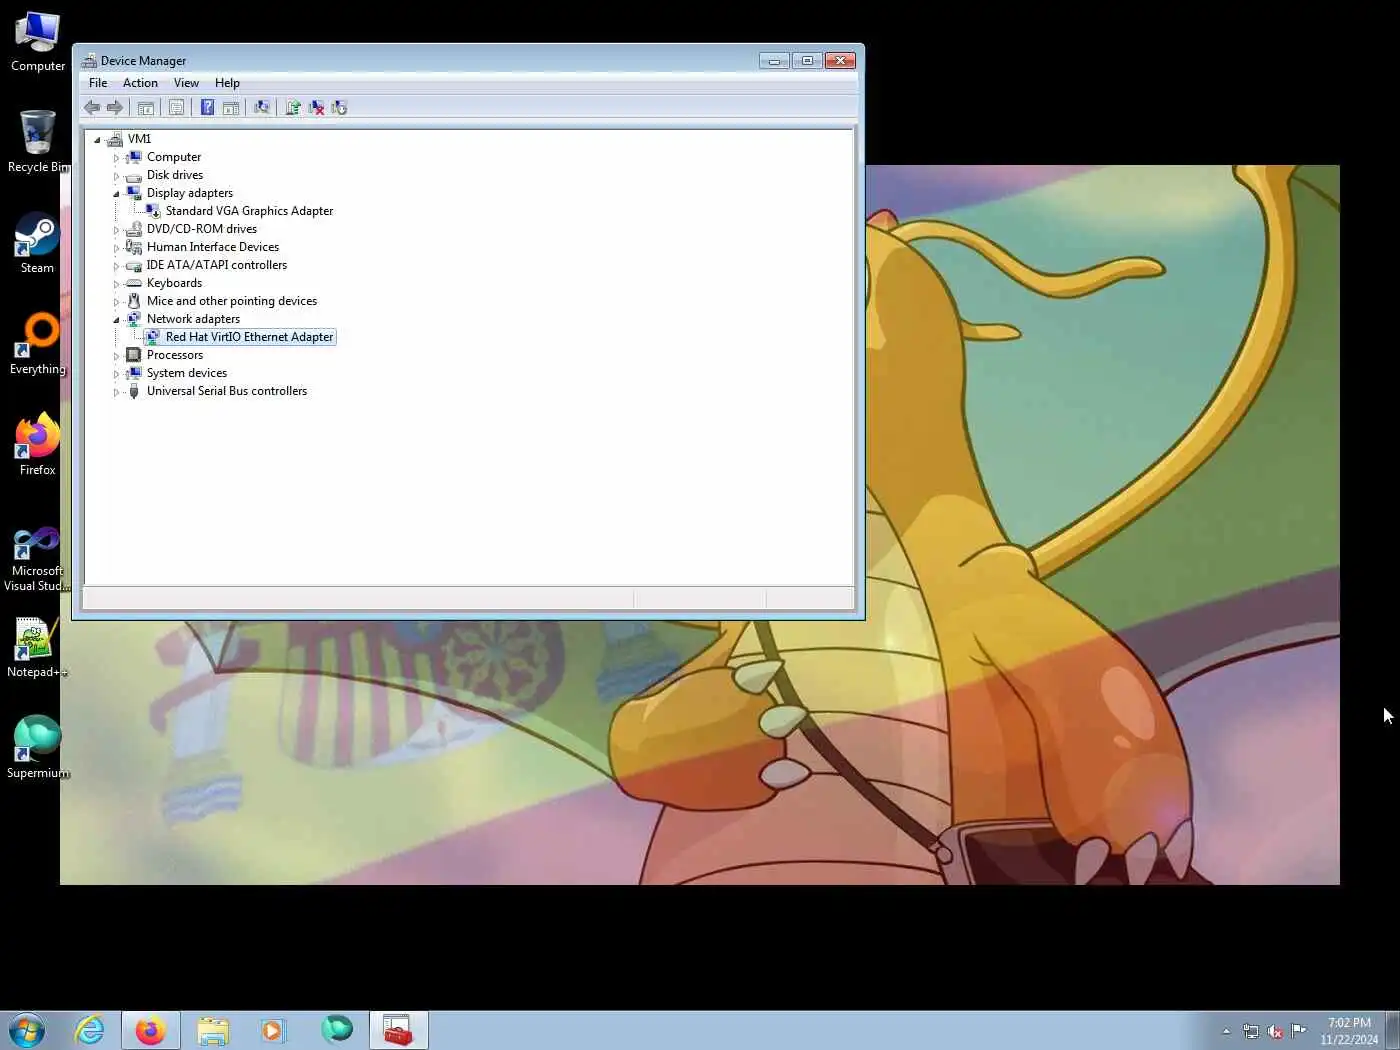The height and width of the screenshot is (1050, 1400).
Task: Select Red Hat VirtIO Ethernet Adapter
Action: [x=249, y=337]
